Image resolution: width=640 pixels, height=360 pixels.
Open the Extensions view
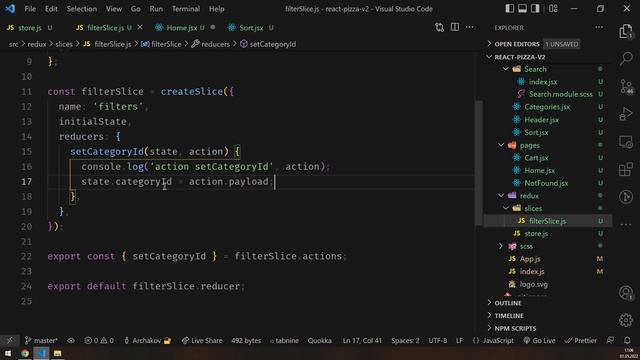(626, 169)
